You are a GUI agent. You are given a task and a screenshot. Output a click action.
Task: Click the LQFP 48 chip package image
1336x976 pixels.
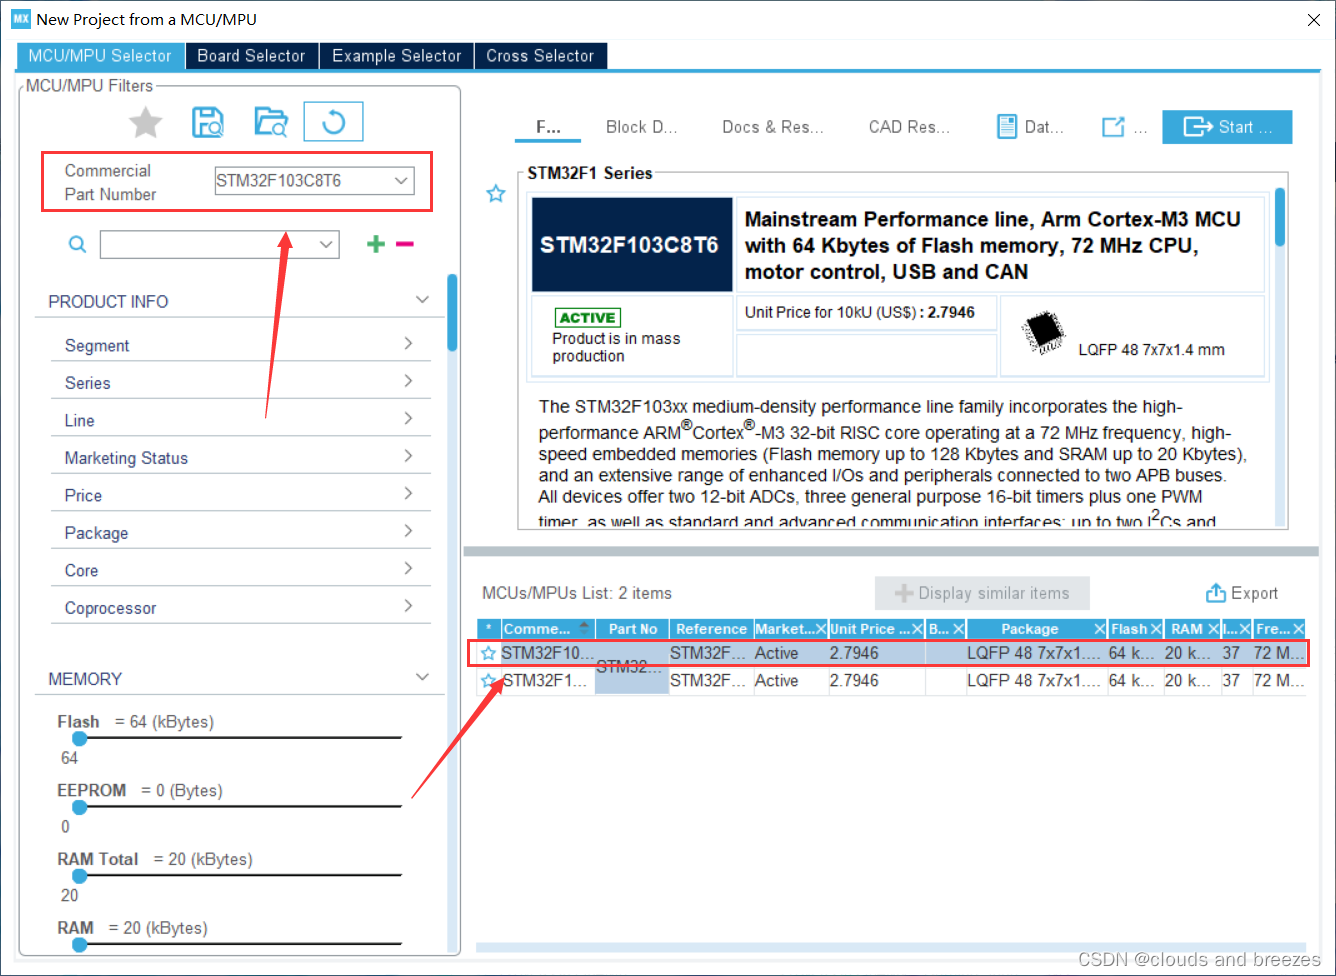pos(1043,333)
